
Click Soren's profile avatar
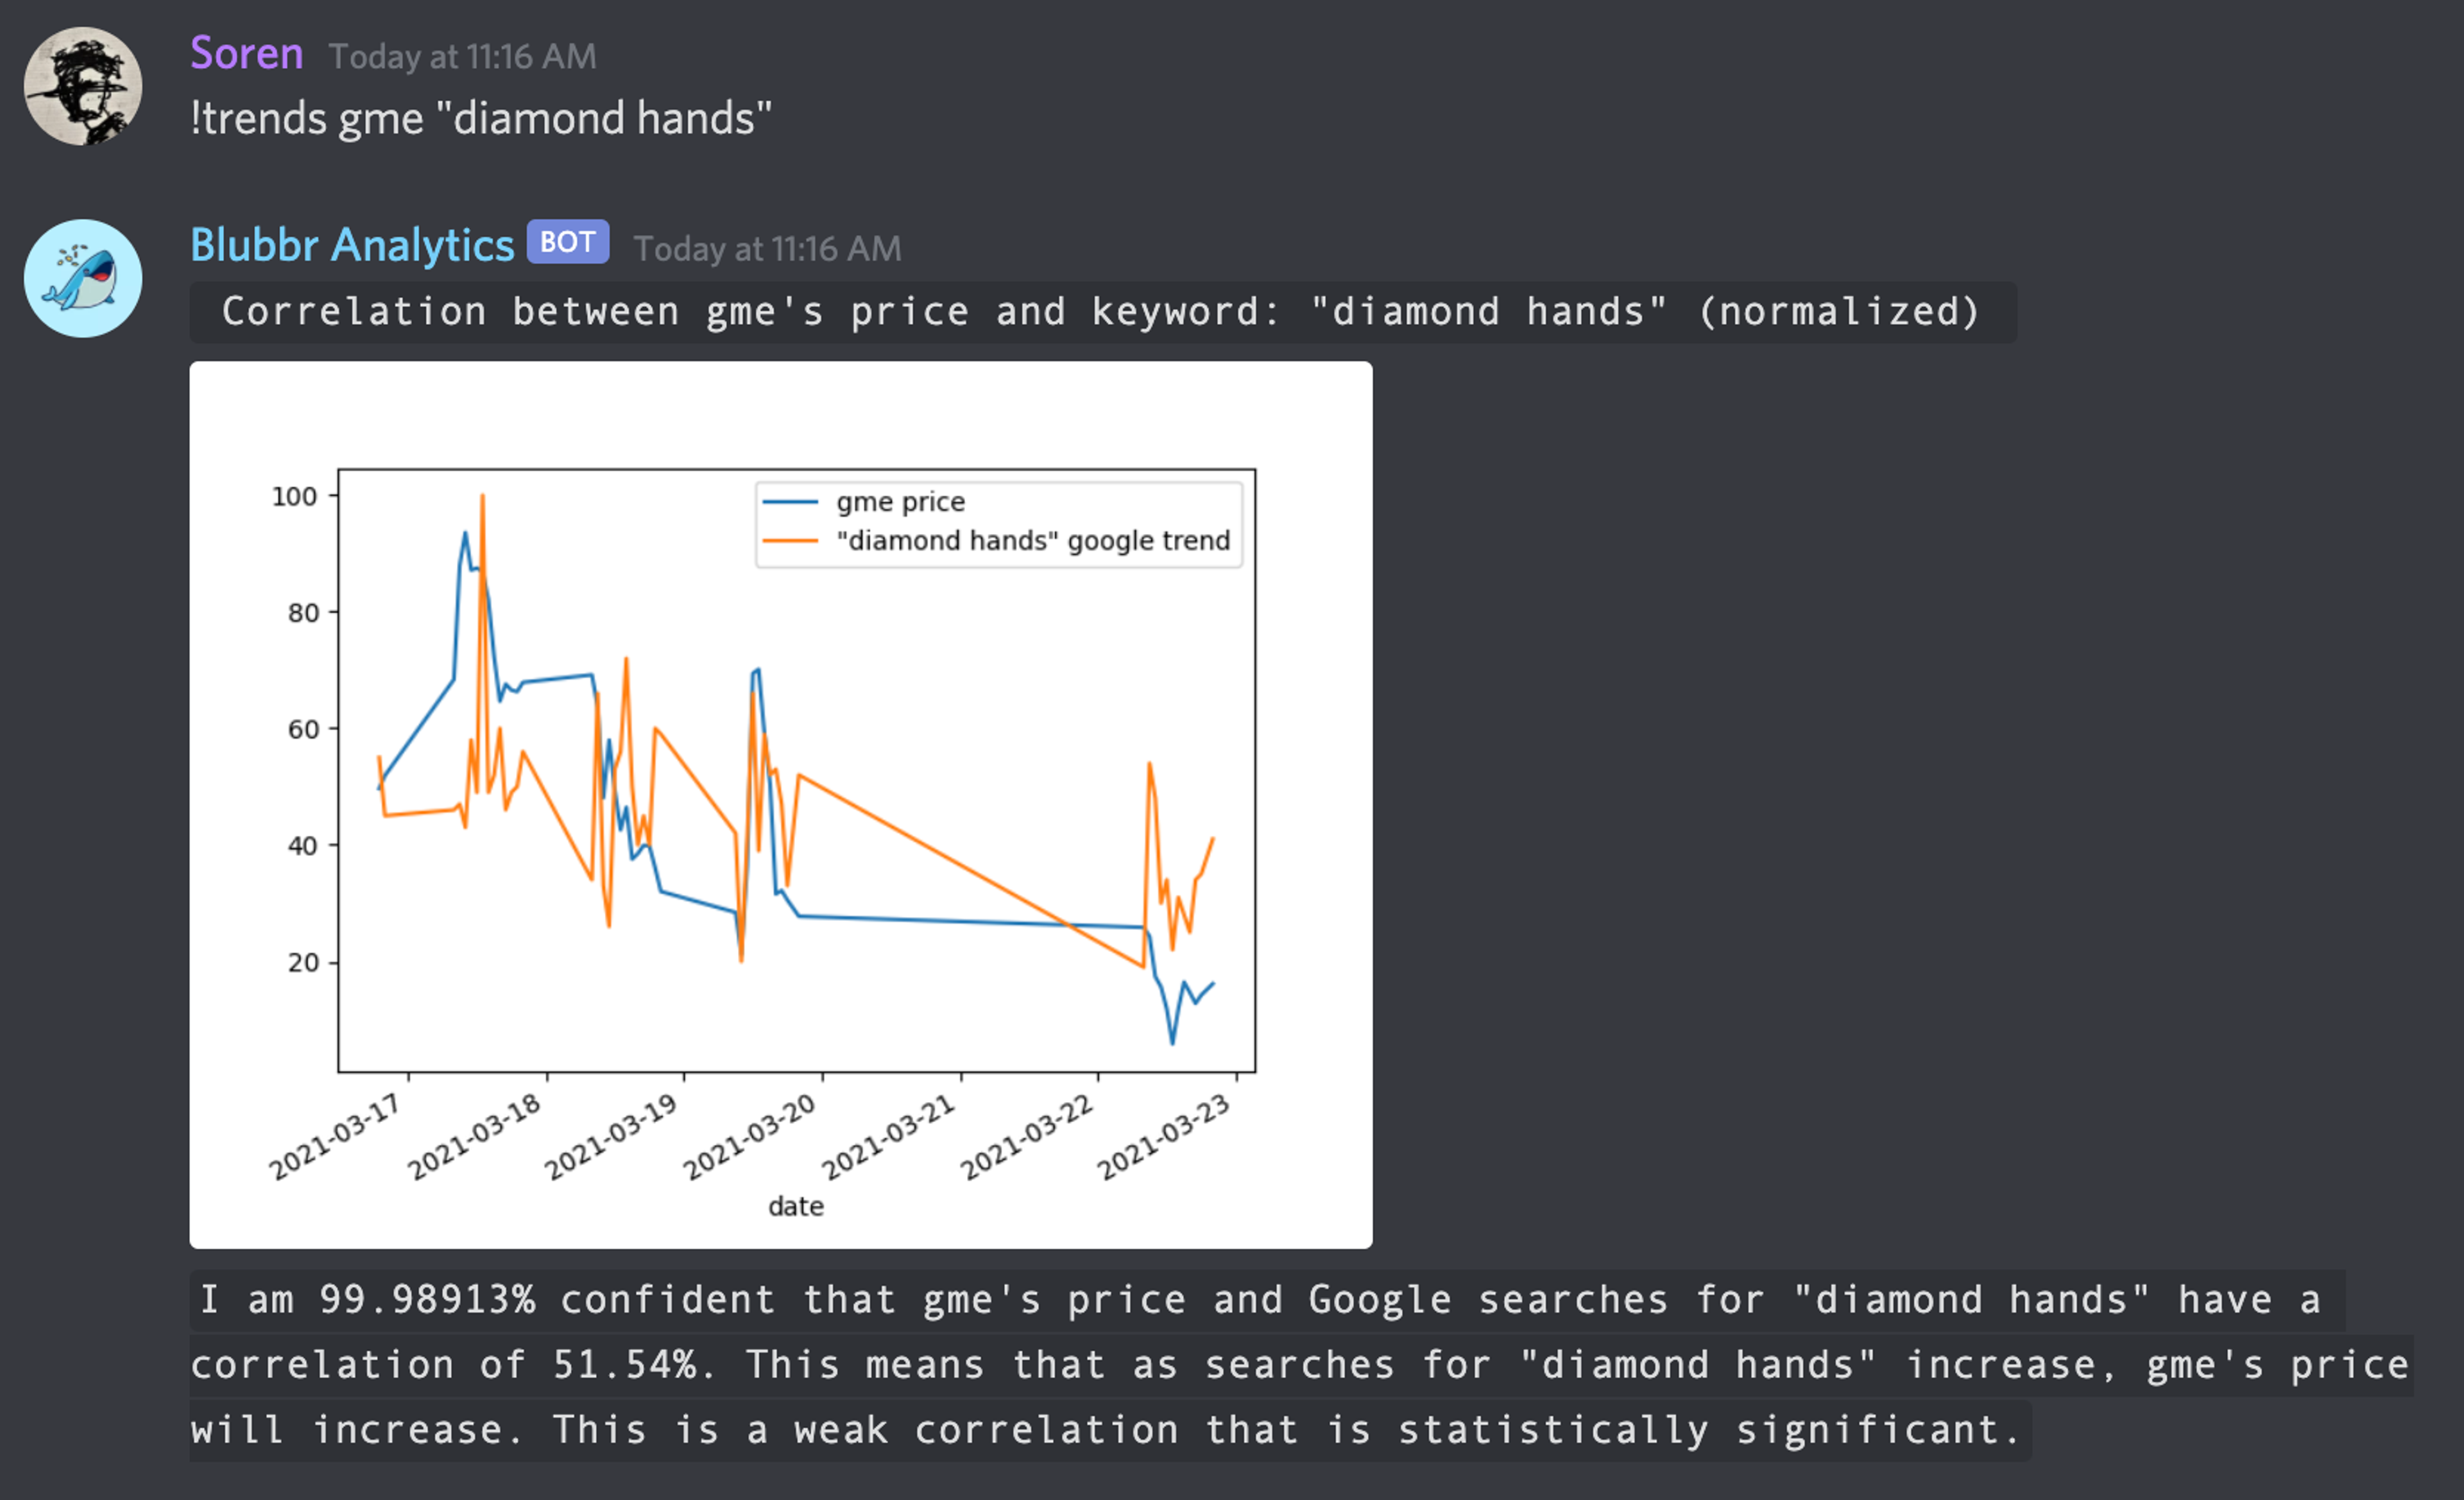click(x=83, y=86)
